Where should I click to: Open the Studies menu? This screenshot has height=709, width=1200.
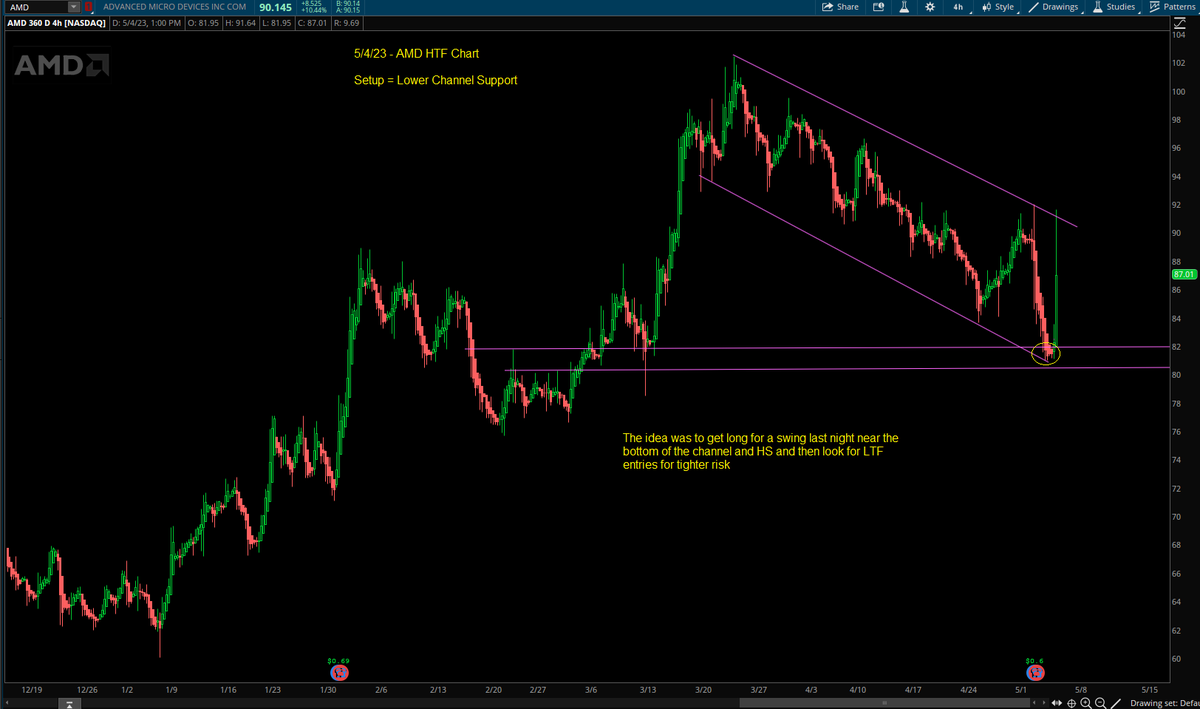(1115, 7)
